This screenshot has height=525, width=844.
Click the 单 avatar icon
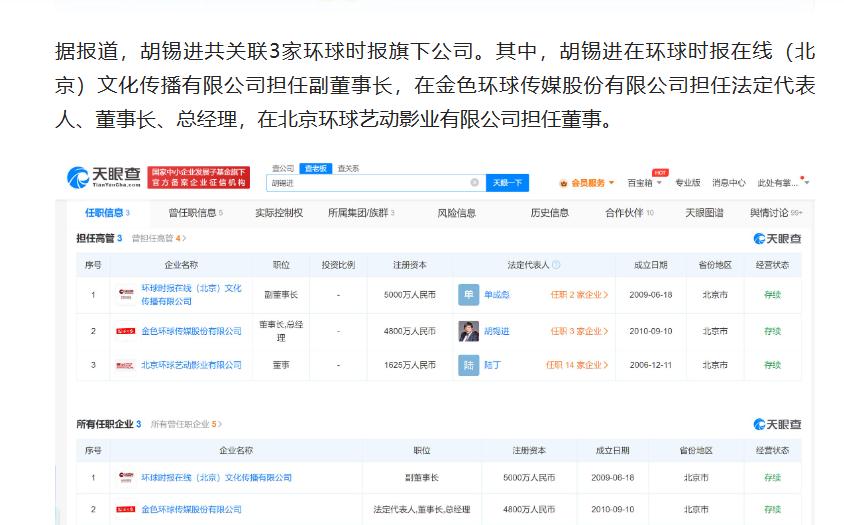[468, 295]
